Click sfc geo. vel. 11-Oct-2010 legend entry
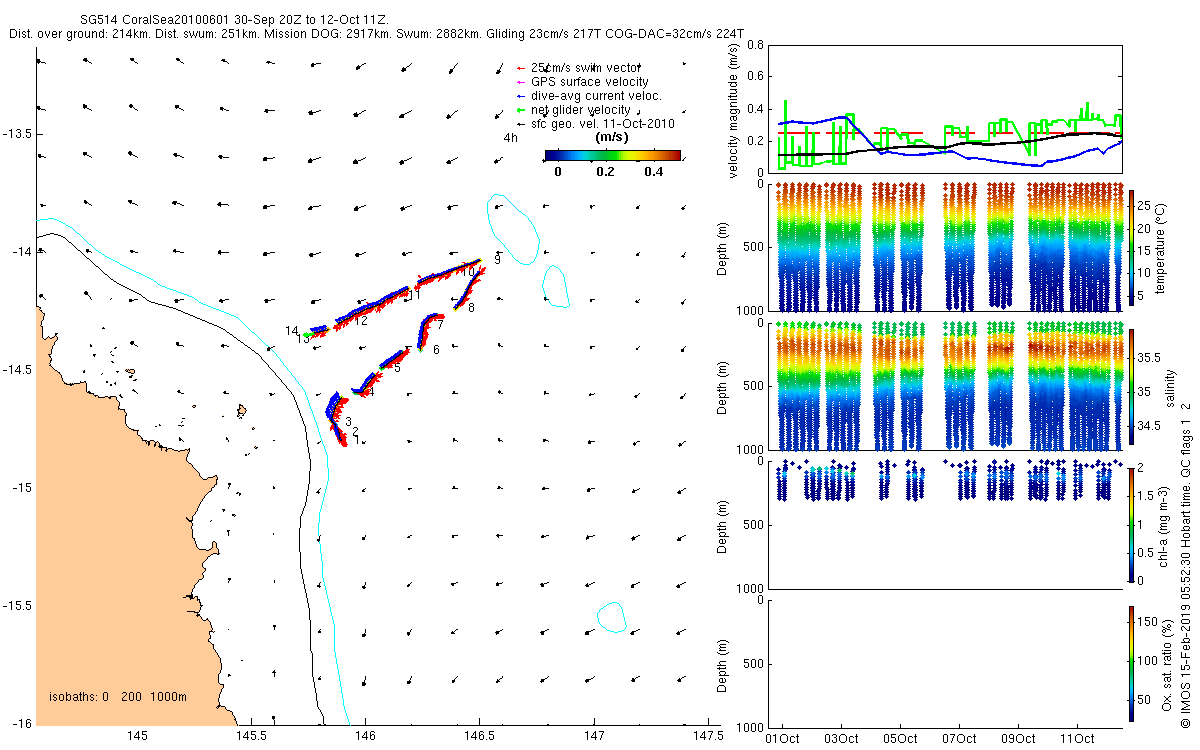Image resolution: width=1200 pixels, height=750 pixels. click(x=588, y=124)
